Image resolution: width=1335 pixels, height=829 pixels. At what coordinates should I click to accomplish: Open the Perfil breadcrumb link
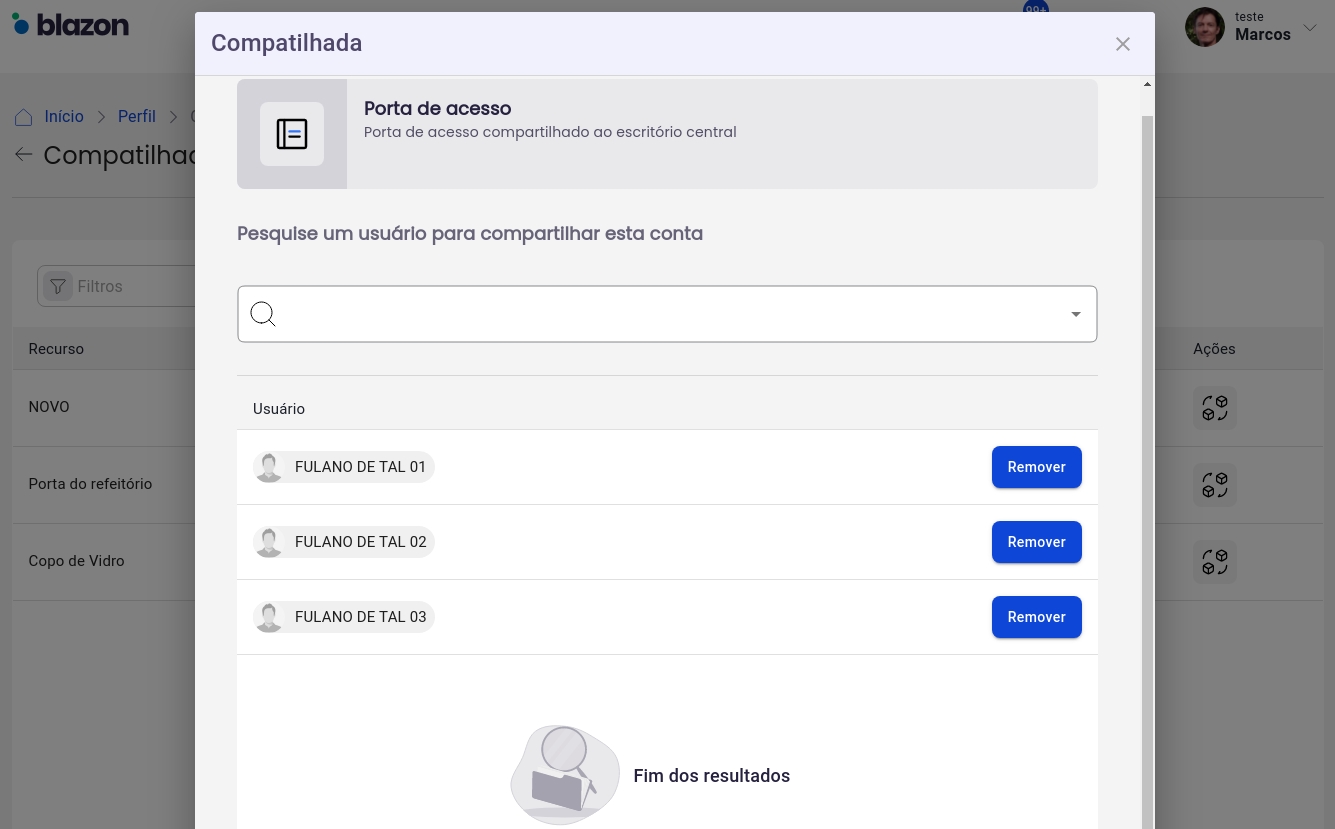pyautogui.click(x=137, y=117)
